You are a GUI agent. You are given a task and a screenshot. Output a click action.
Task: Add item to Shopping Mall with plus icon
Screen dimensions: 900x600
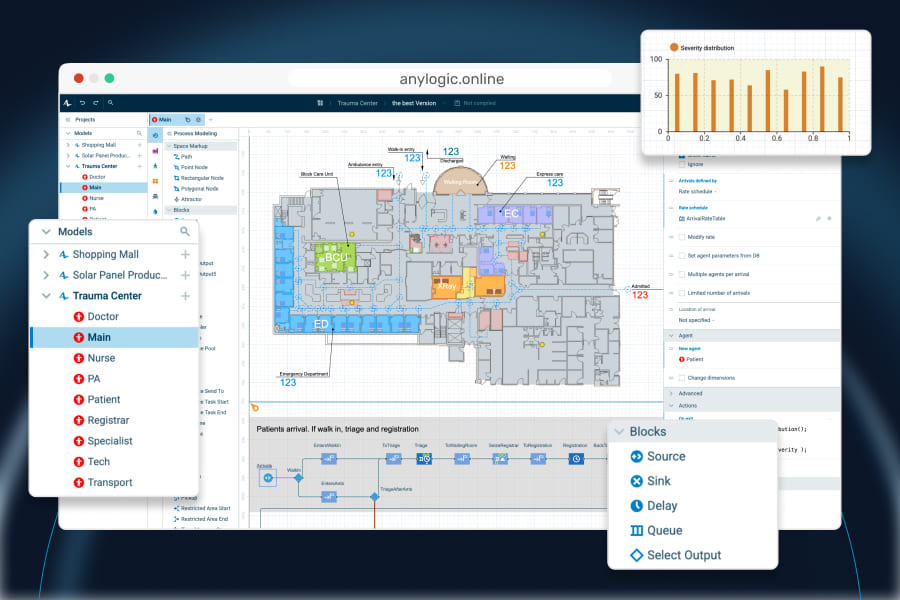pyautogui.click(x=185, y=254)
